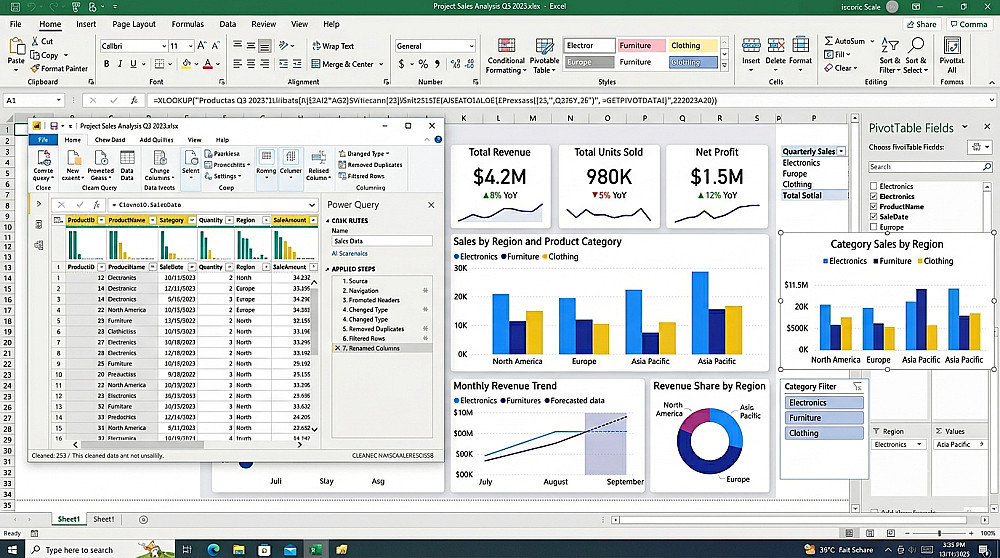Open Excel from the Windows taskbar

(315, 549)
